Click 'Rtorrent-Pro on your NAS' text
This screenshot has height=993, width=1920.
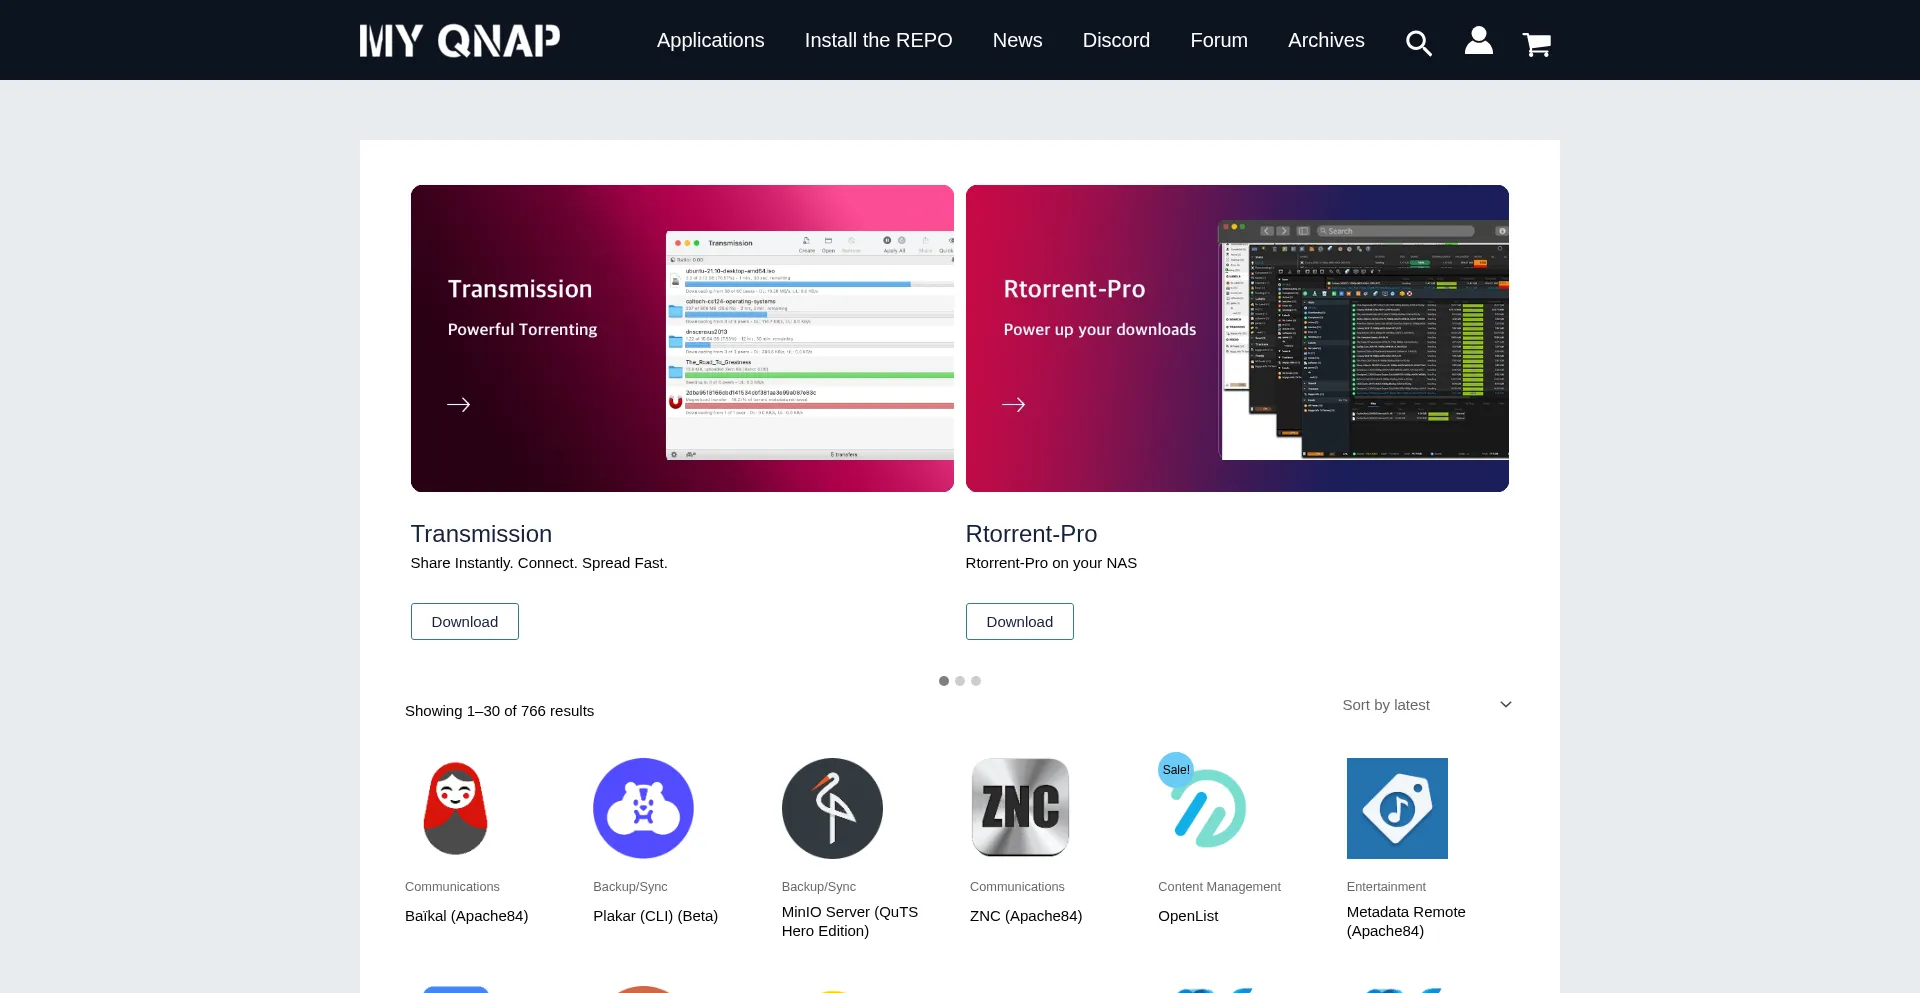(1051, 563)
